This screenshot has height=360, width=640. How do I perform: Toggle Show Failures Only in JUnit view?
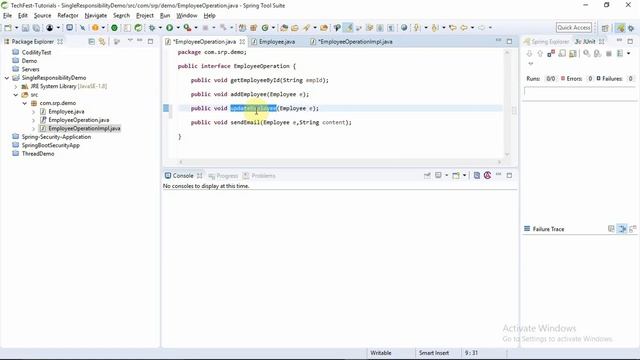[551, 53]
